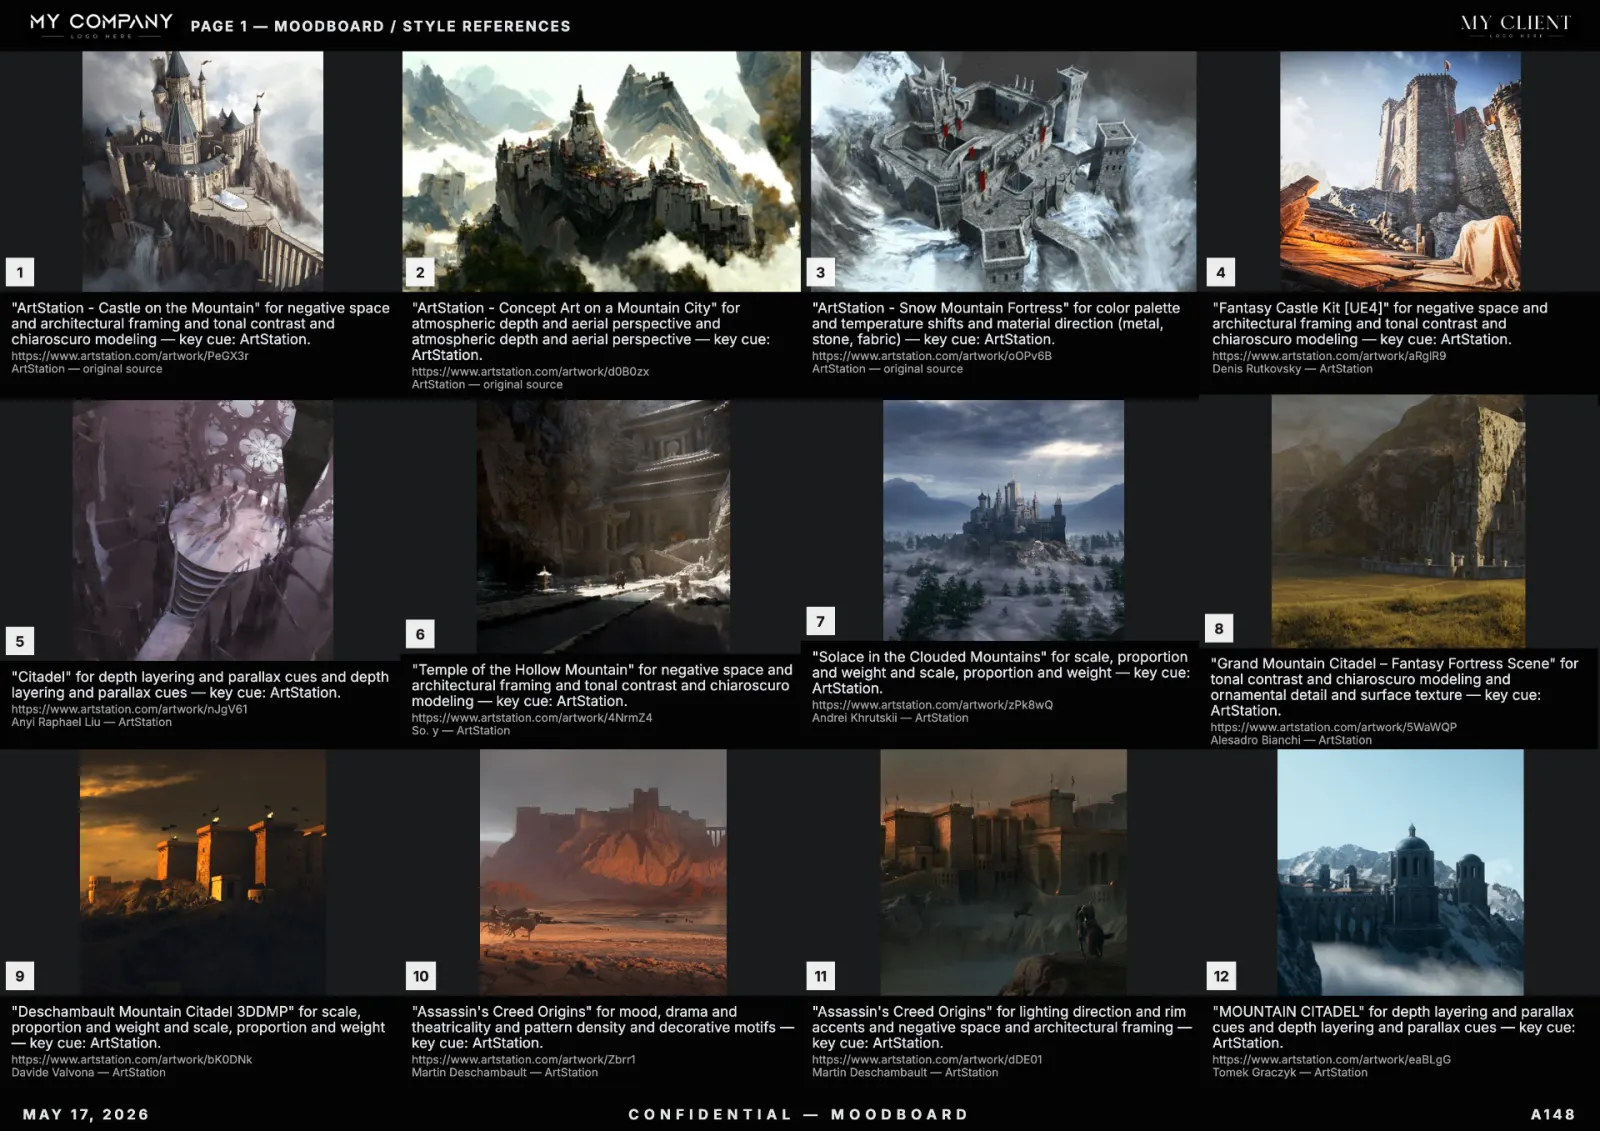The image size is (1600, 1131).
Task: Click 'ArtStation — original source' under image 3
Action: click(887, 369)
